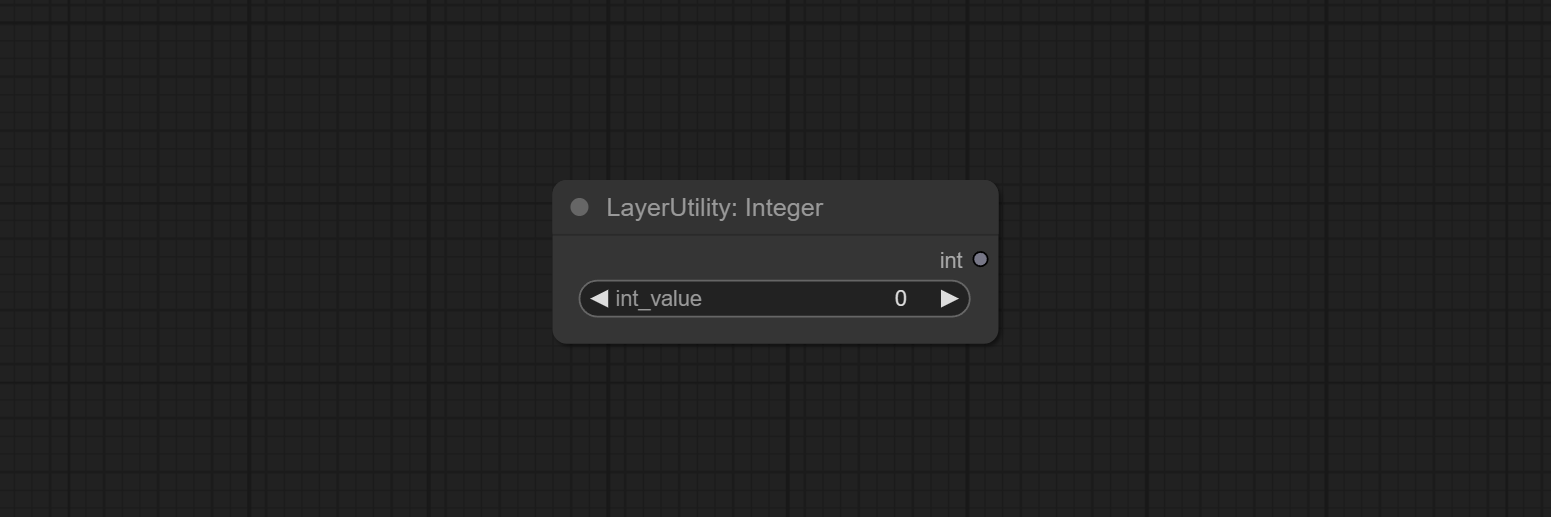The width and height of the screenshot is (1551, 517).
Task: Click the int_value label inside the widget
Action: [x=658, y=299]
